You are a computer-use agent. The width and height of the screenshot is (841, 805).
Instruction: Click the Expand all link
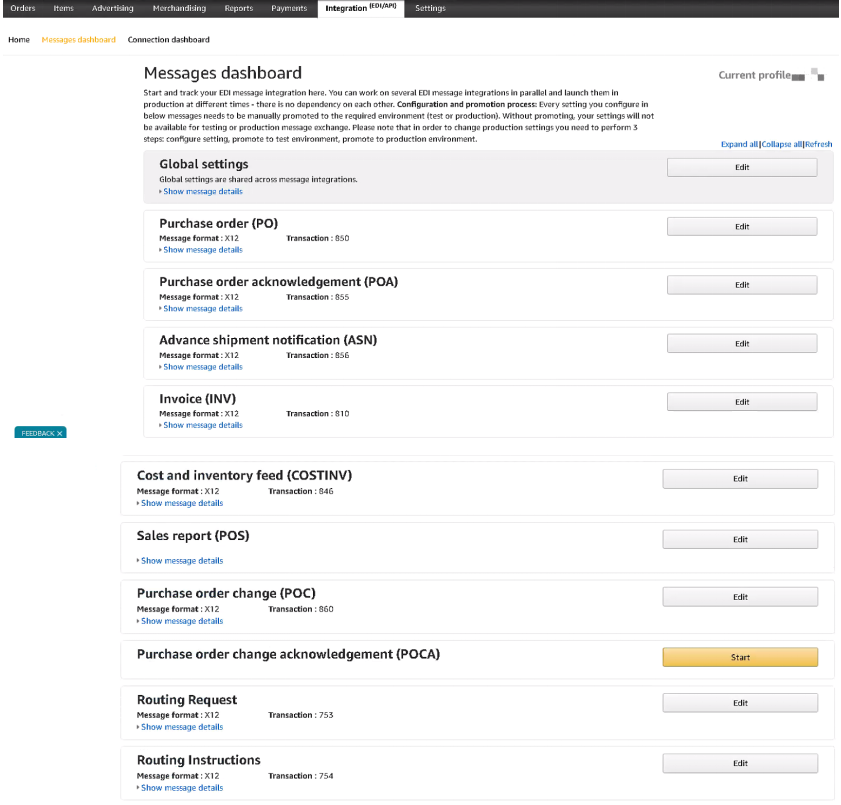[739, 144]
